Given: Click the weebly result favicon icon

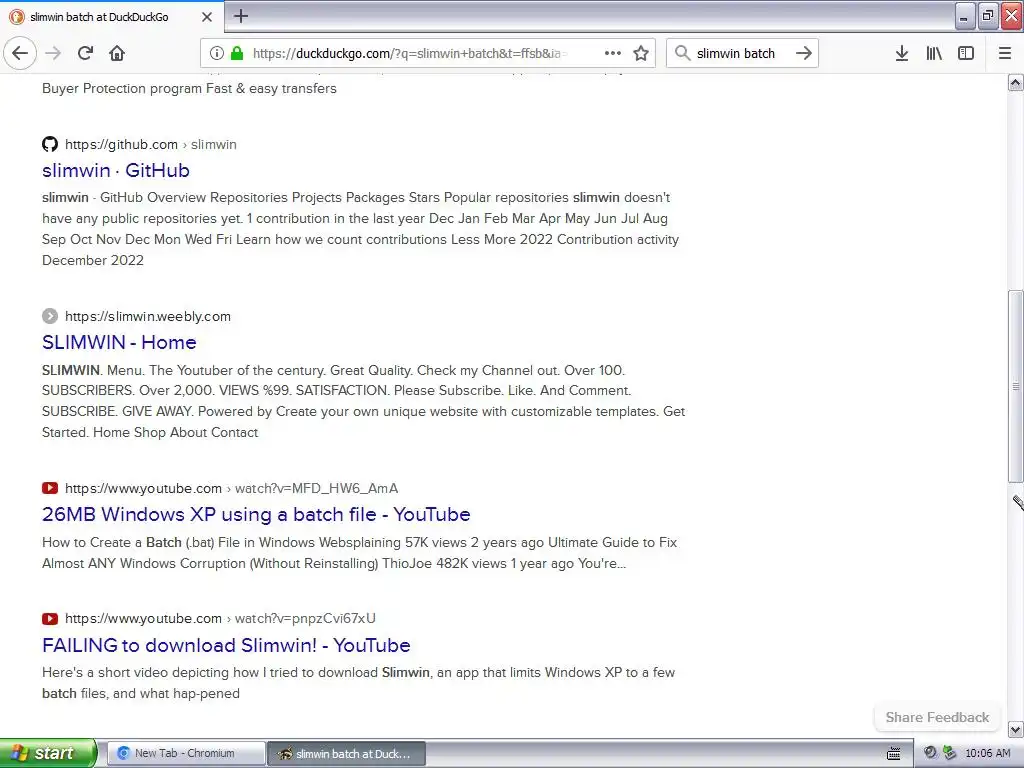Looking at the screenshot, I should coord(50,316).
